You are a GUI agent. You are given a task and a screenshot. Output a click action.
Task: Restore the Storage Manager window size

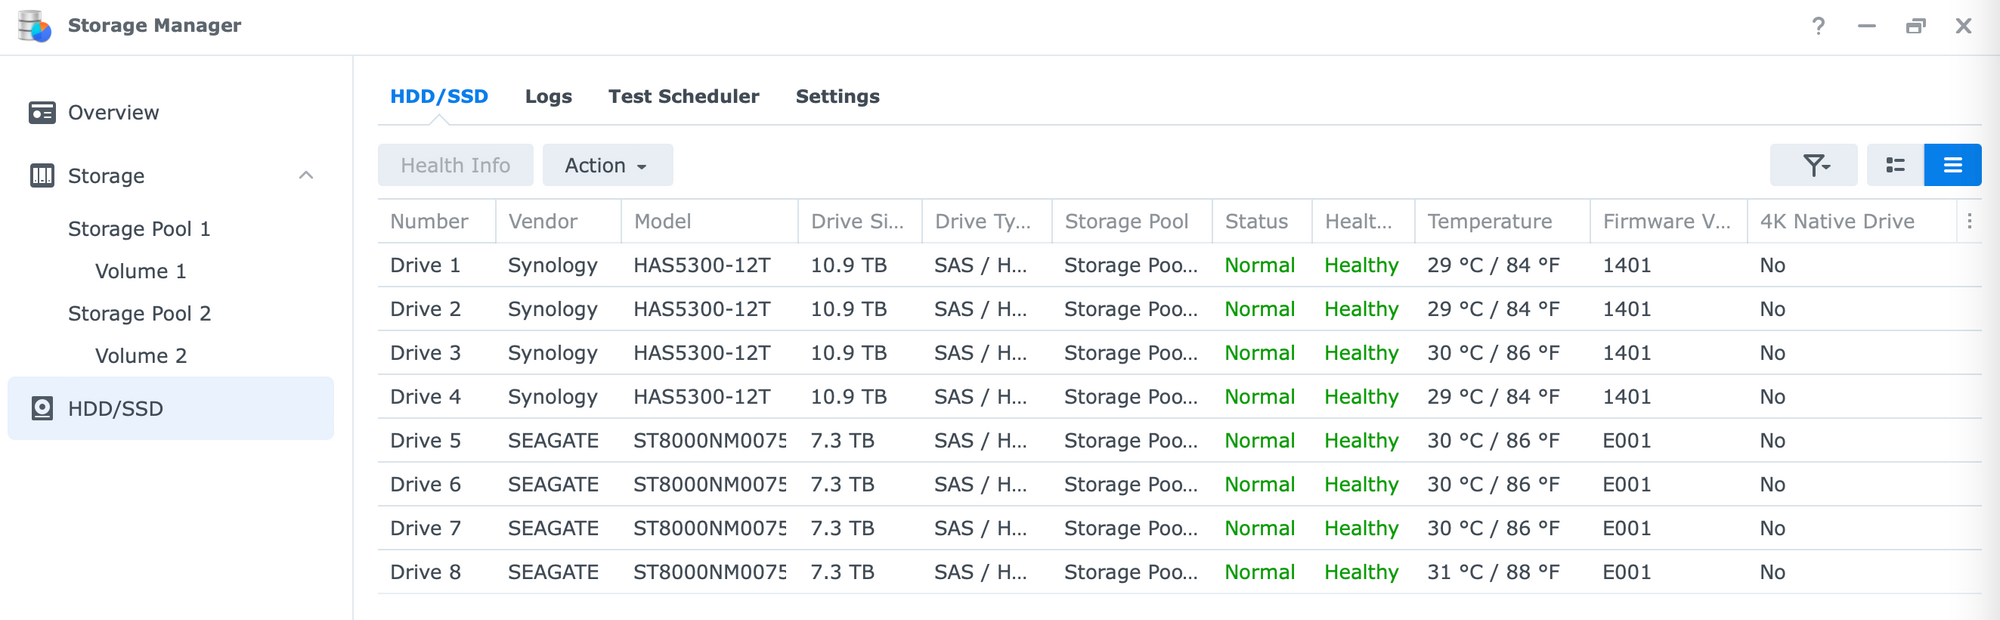[1915, 26]
